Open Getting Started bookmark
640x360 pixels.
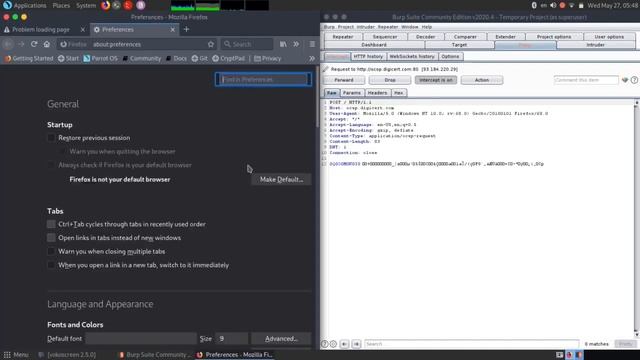(29, 58)
